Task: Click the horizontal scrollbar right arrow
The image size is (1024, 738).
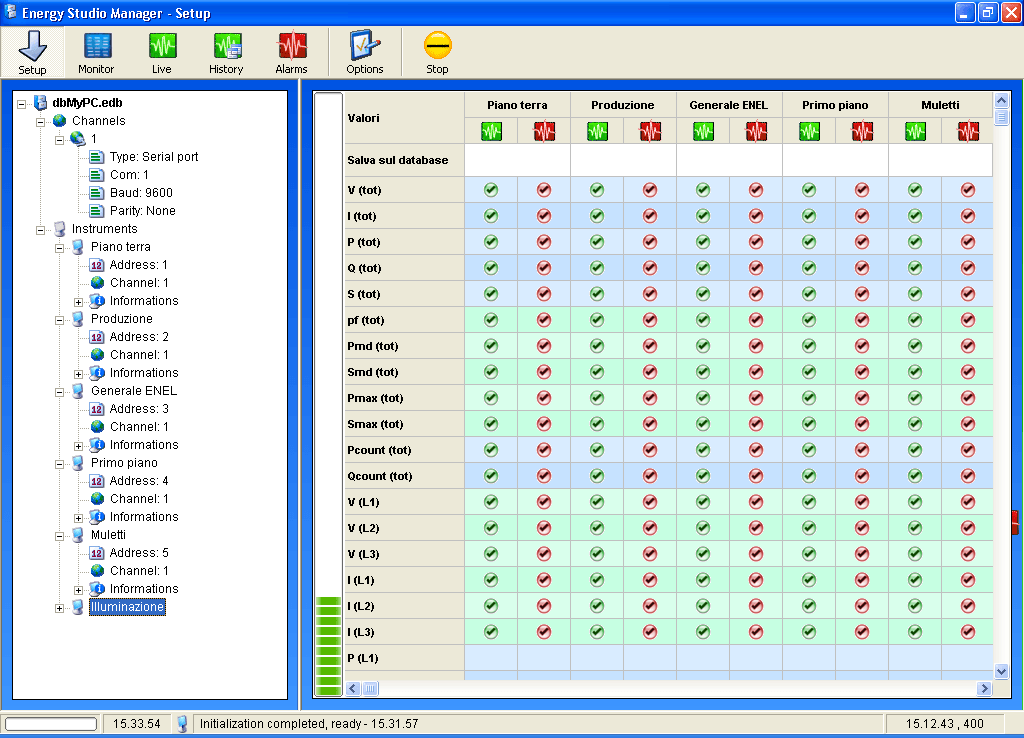Action: 984,688
